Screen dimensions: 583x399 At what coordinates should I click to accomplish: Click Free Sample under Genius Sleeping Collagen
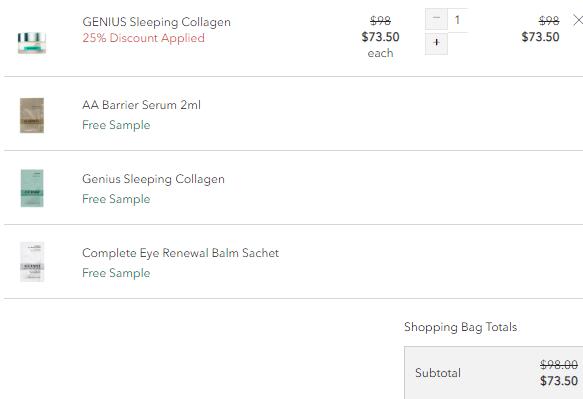click(x=116, y=199)
